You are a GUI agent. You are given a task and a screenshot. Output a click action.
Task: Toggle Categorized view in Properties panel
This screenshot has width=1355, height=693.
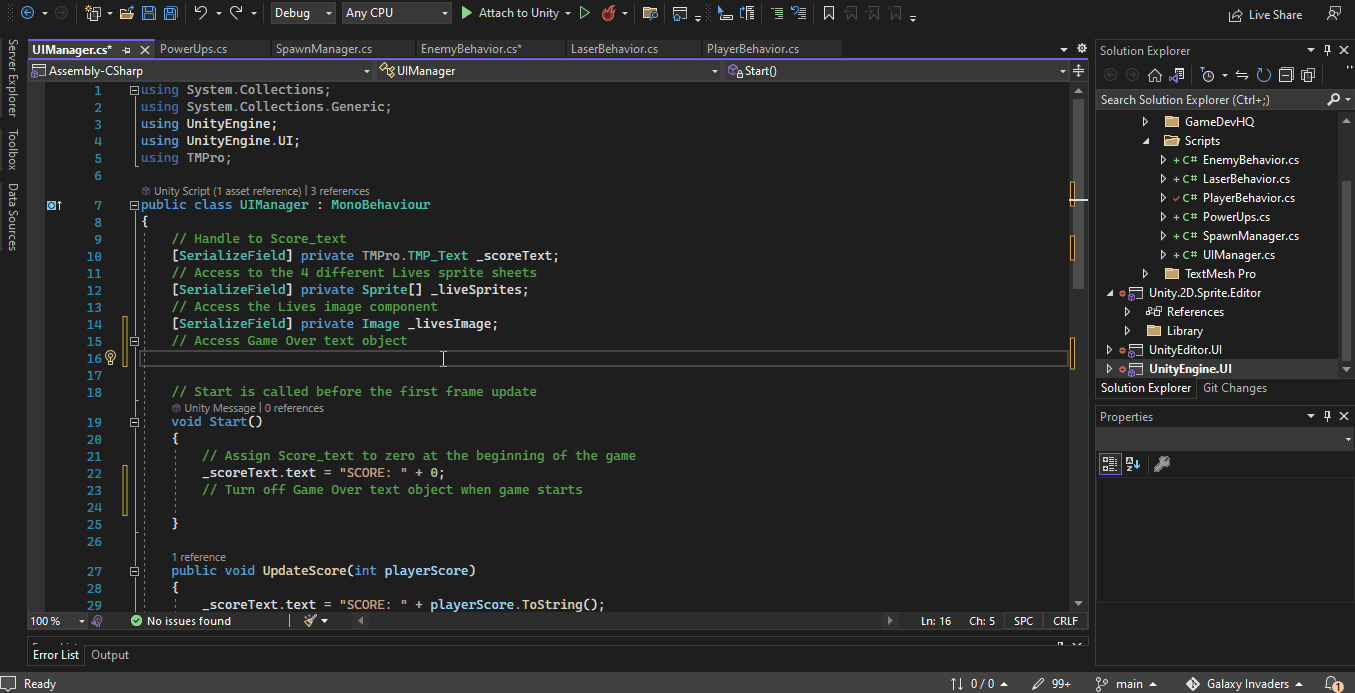1110,464
